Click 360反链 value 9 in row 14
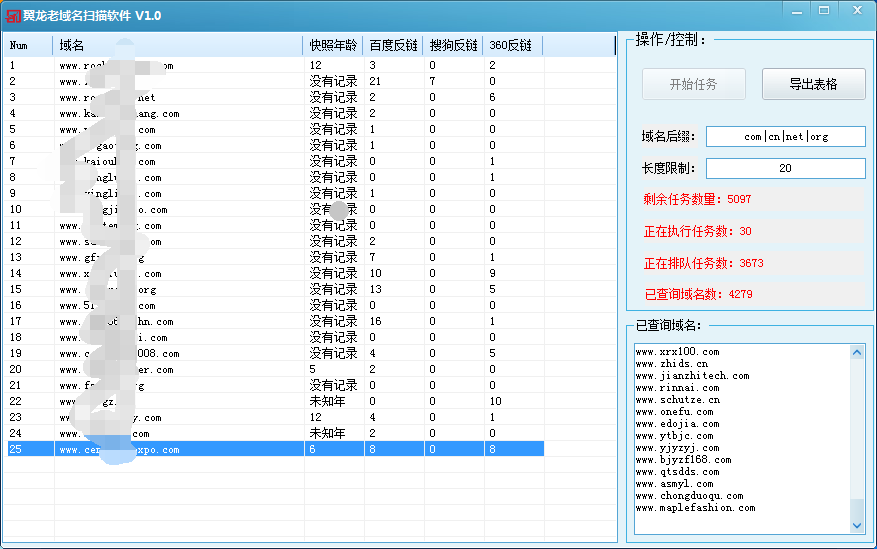The height and width of the screenshot is (549, 877). click(492, 273)
